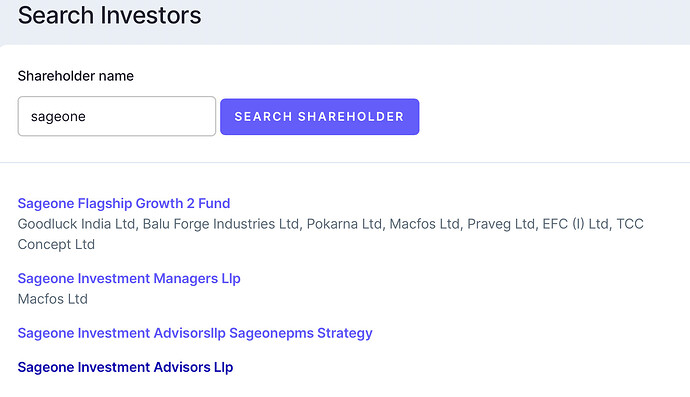Click the Shareholder name input field
The width and height of the screenshot is (690, 397).
click(117, 116)
